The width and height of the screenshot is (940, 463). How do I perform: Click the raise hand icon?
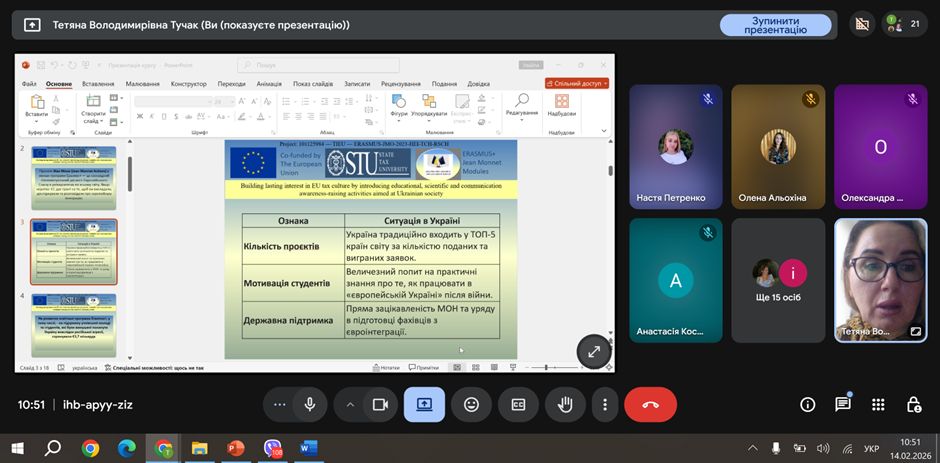(x=565, y=404)
